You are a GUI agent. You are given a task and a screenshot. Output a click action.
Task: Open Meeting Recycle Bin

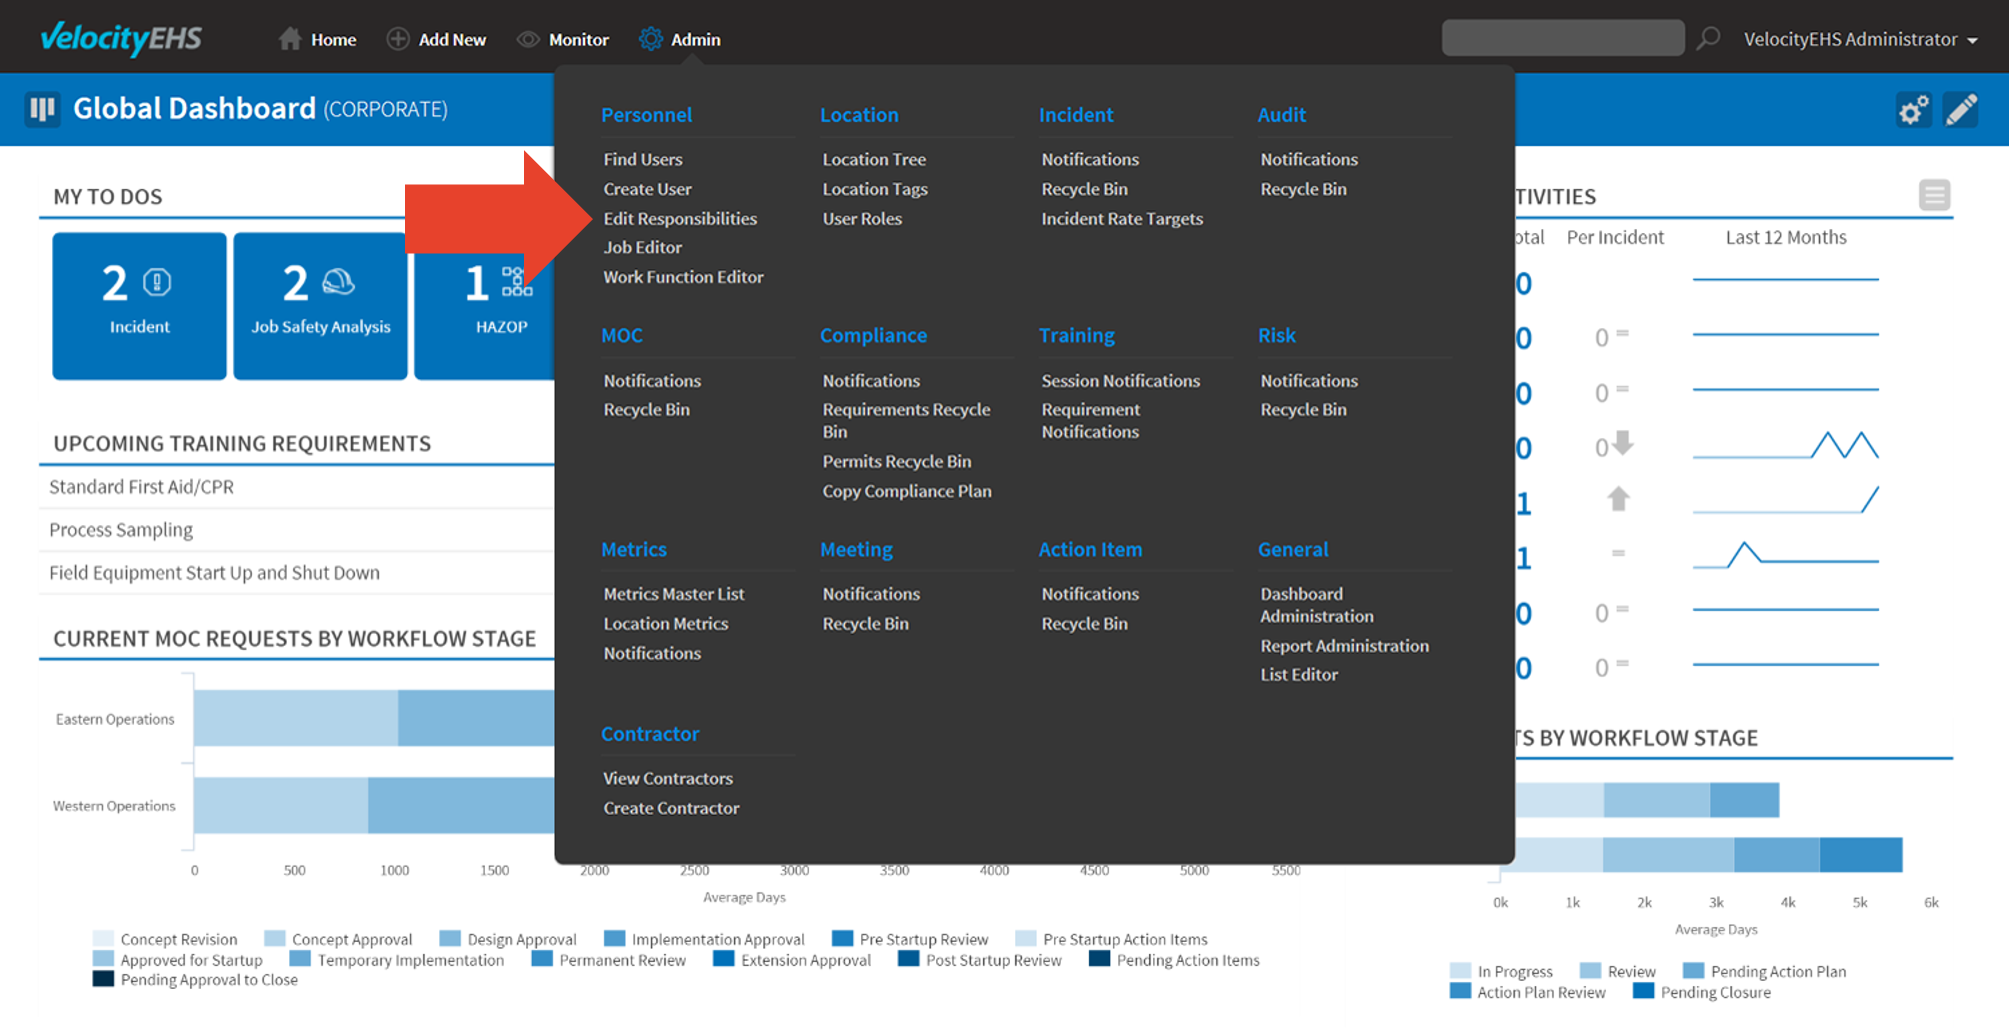click(x=865, y=624)
